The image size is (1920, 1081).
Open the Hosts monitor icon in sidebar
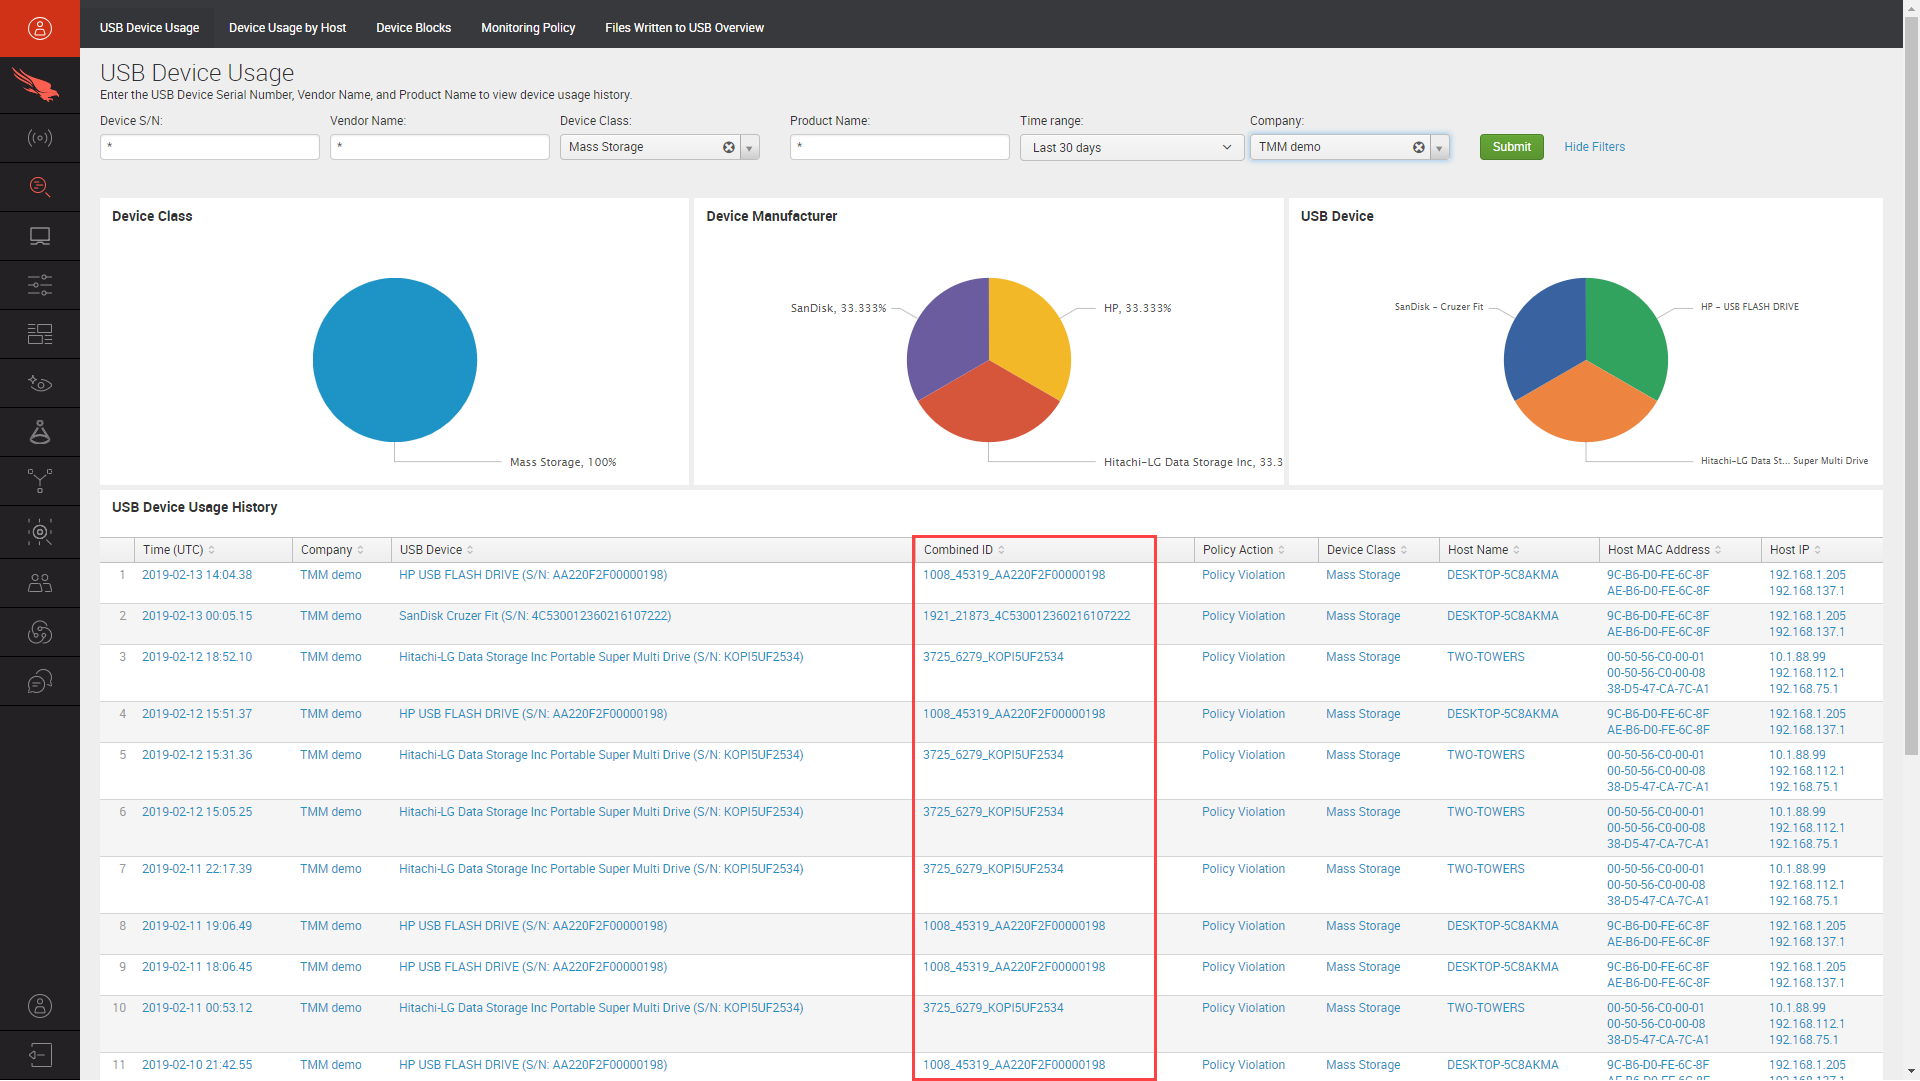coord(40,236)
